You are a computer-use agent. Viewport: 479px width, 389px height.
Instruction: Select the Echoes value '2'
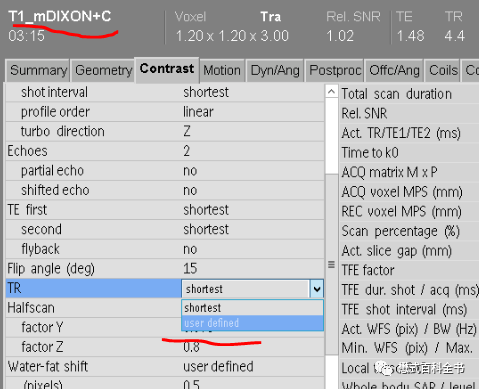tap(186, 151)
